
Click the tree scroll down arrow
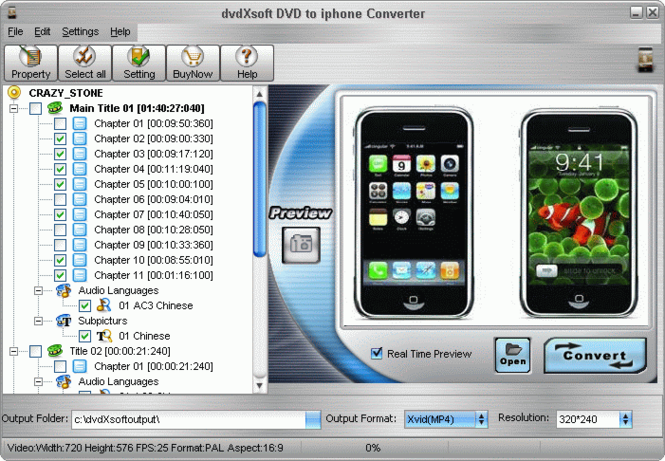tap(260, 386)
